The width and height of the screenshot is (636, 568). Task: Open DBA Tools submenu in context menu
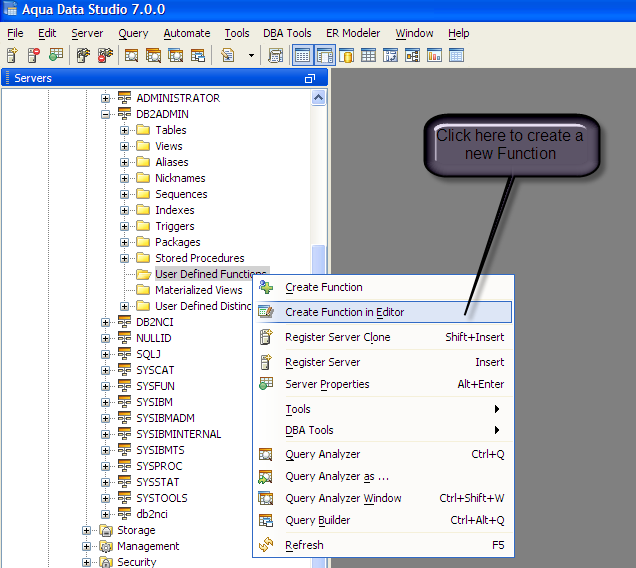(383, 430)
